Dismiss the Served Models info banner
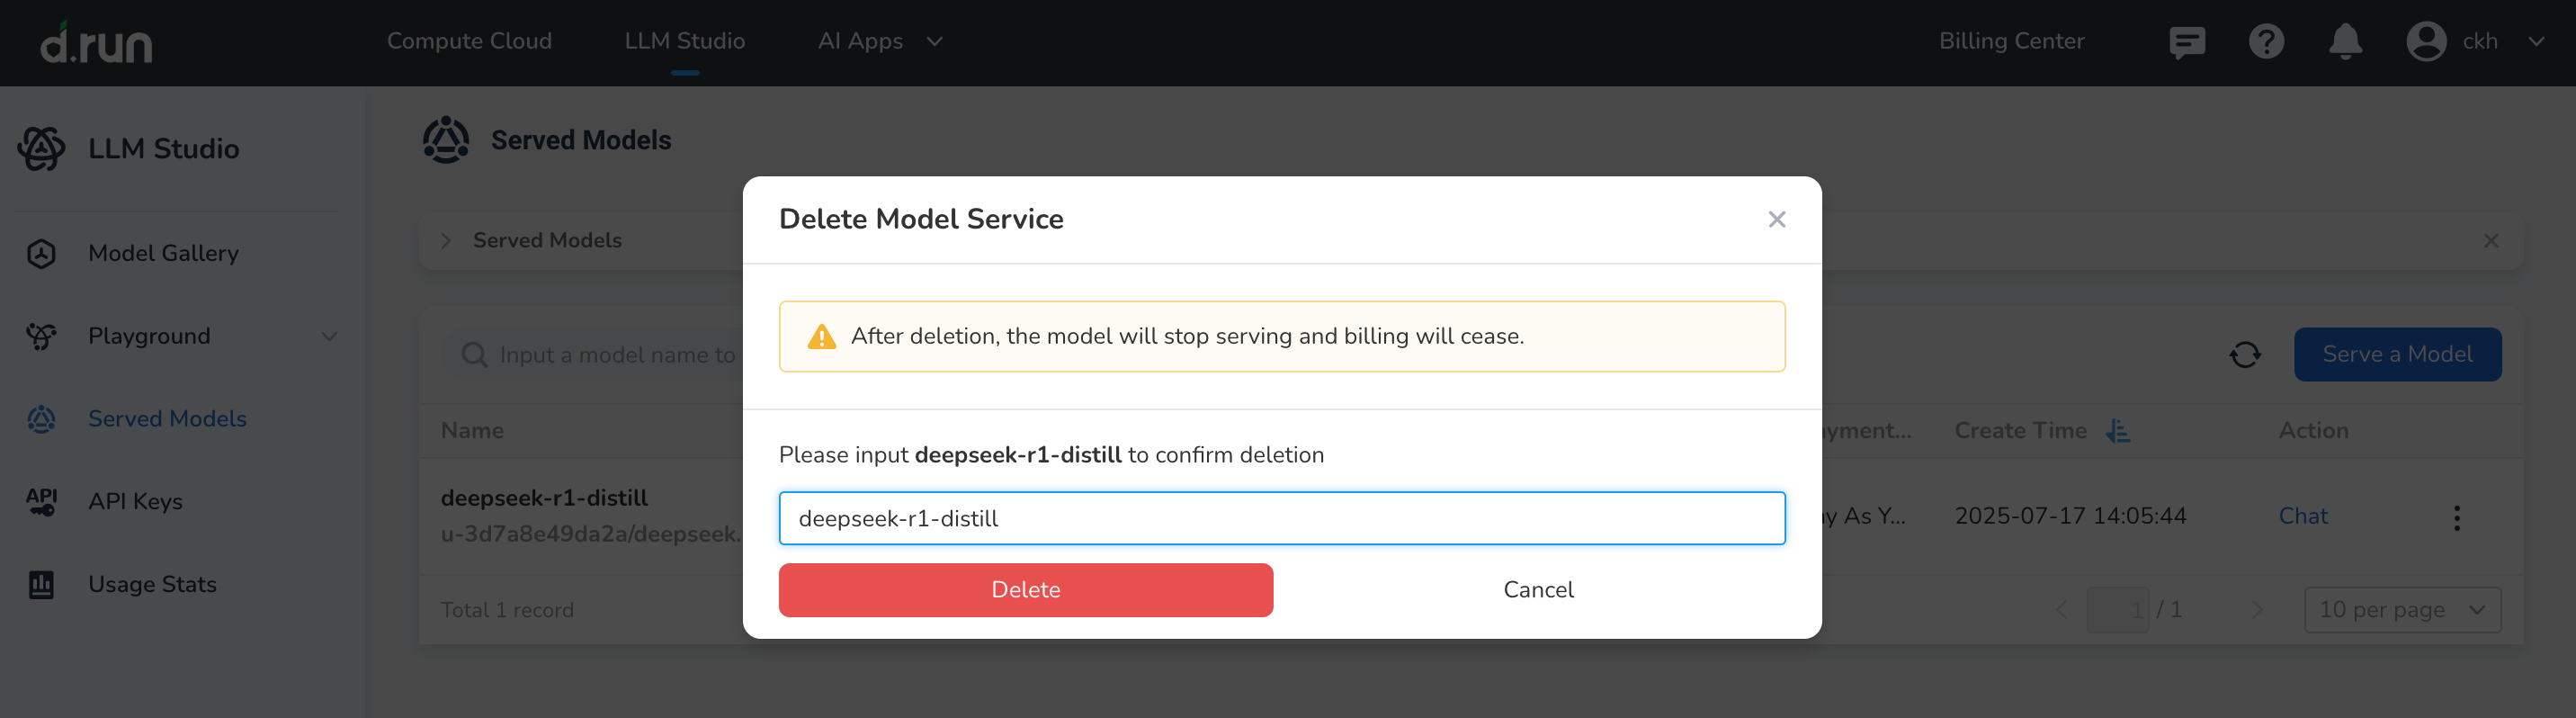The width and height of the screenshot is (2576, 718). click(x=2490, y=241)
